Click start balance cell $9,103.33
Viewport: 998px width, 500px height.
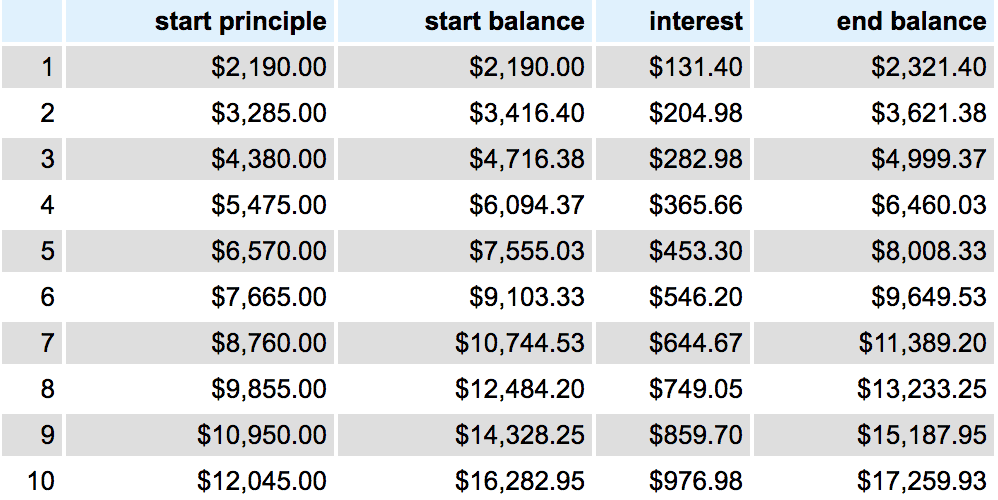point(527,297)
